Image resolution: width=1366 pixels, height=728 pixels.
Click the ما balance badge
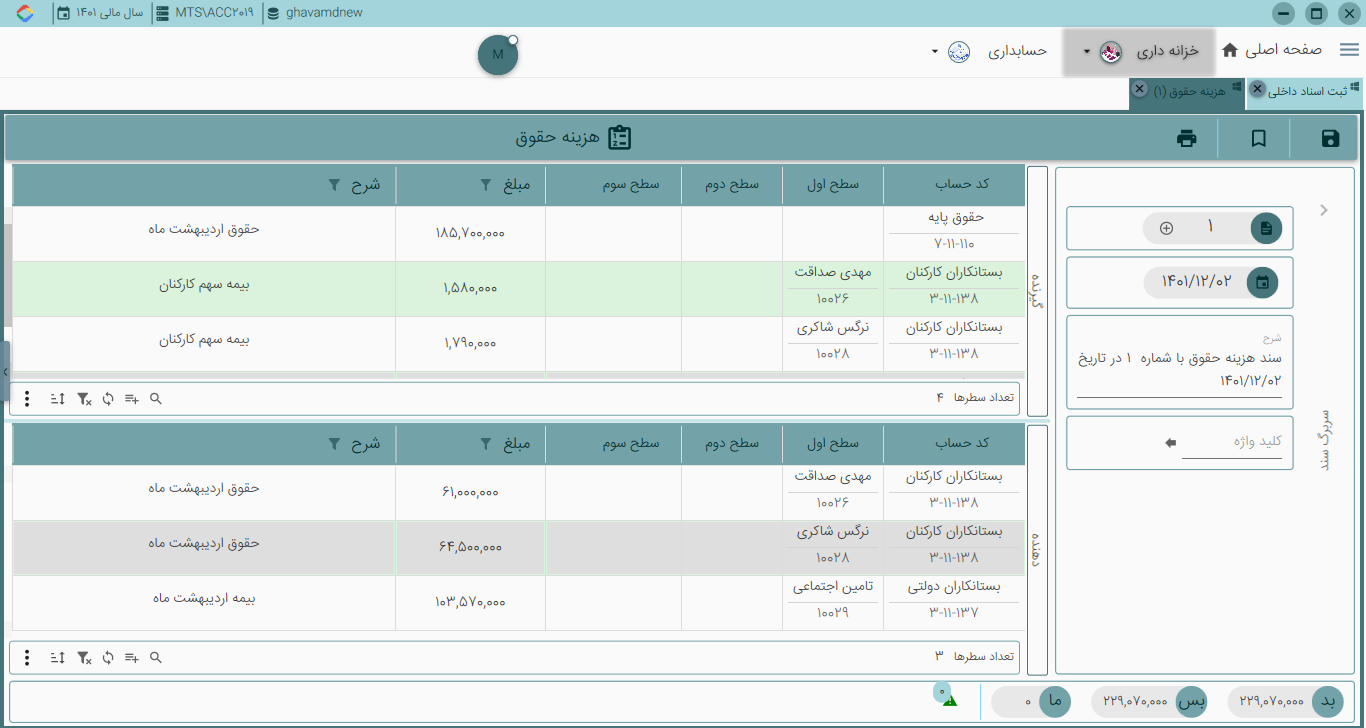point(1055,701)
